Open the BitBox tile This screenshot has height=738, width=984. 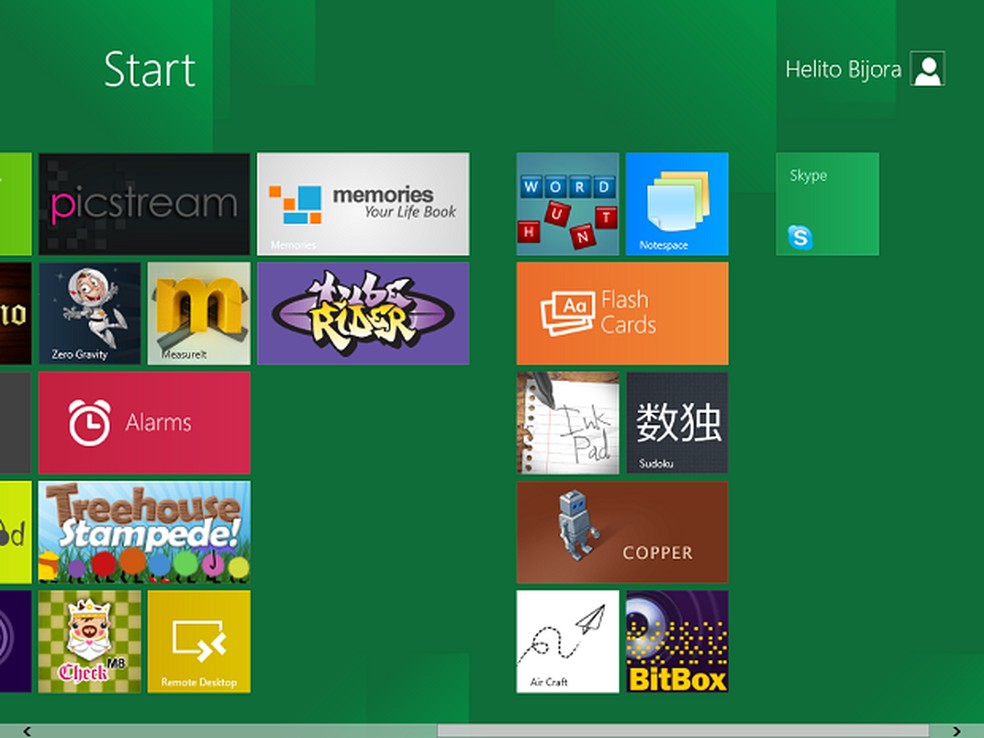[x=677, y=641]
